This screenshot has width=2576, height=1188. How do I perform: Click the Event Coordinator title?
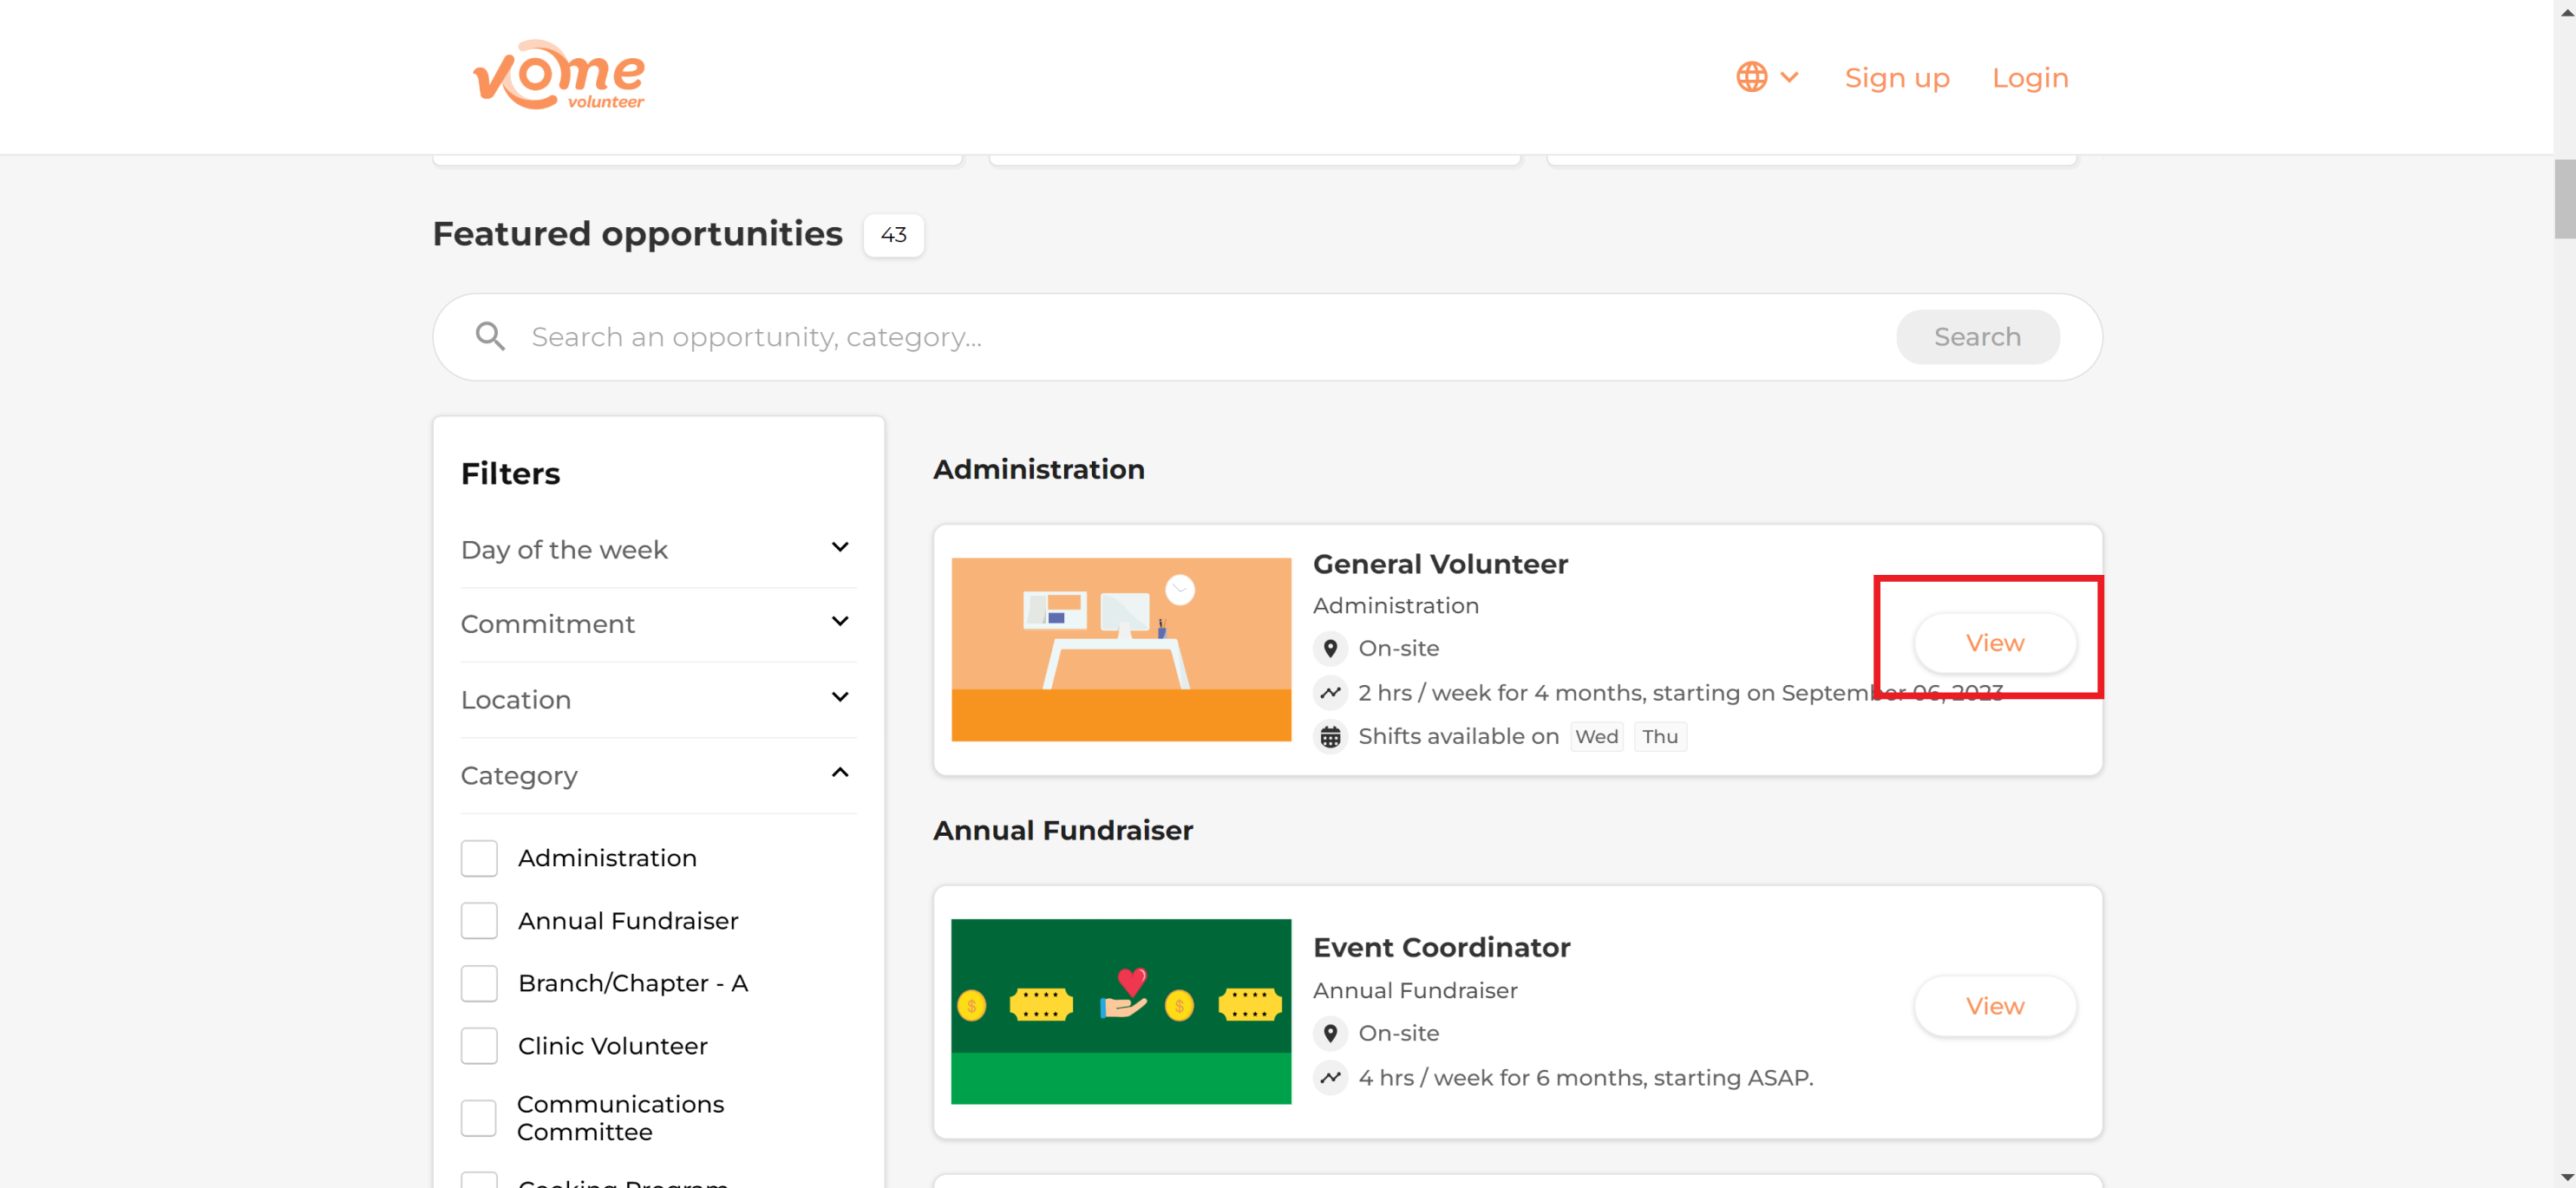(x=1441, y=947)
